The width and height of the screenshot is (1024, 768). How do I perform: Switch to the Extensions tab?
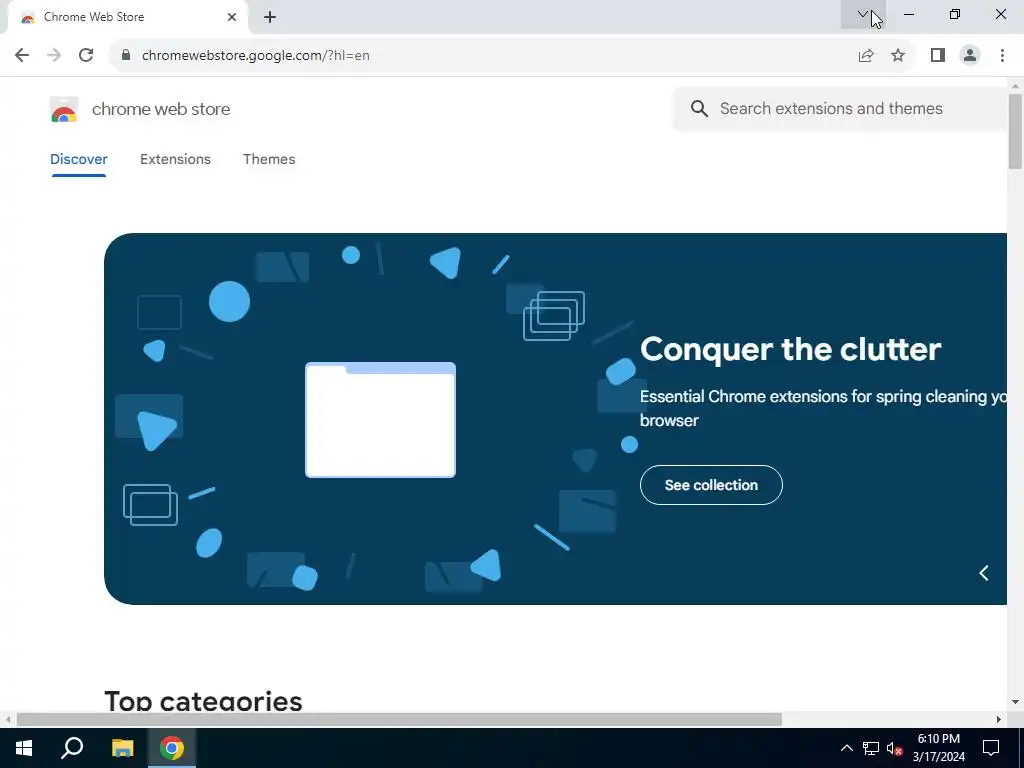pyautogui.click(x=175, y=159)
